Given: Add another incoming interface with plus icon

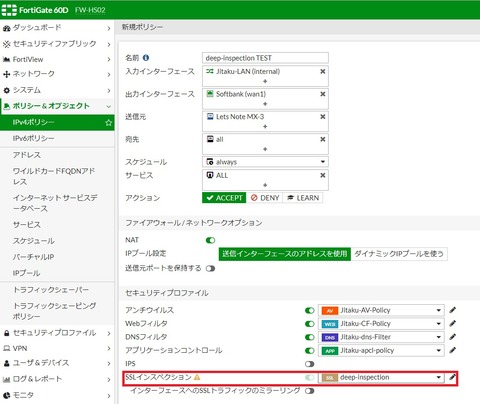Looking at the screenshot, I should point(265,81).
